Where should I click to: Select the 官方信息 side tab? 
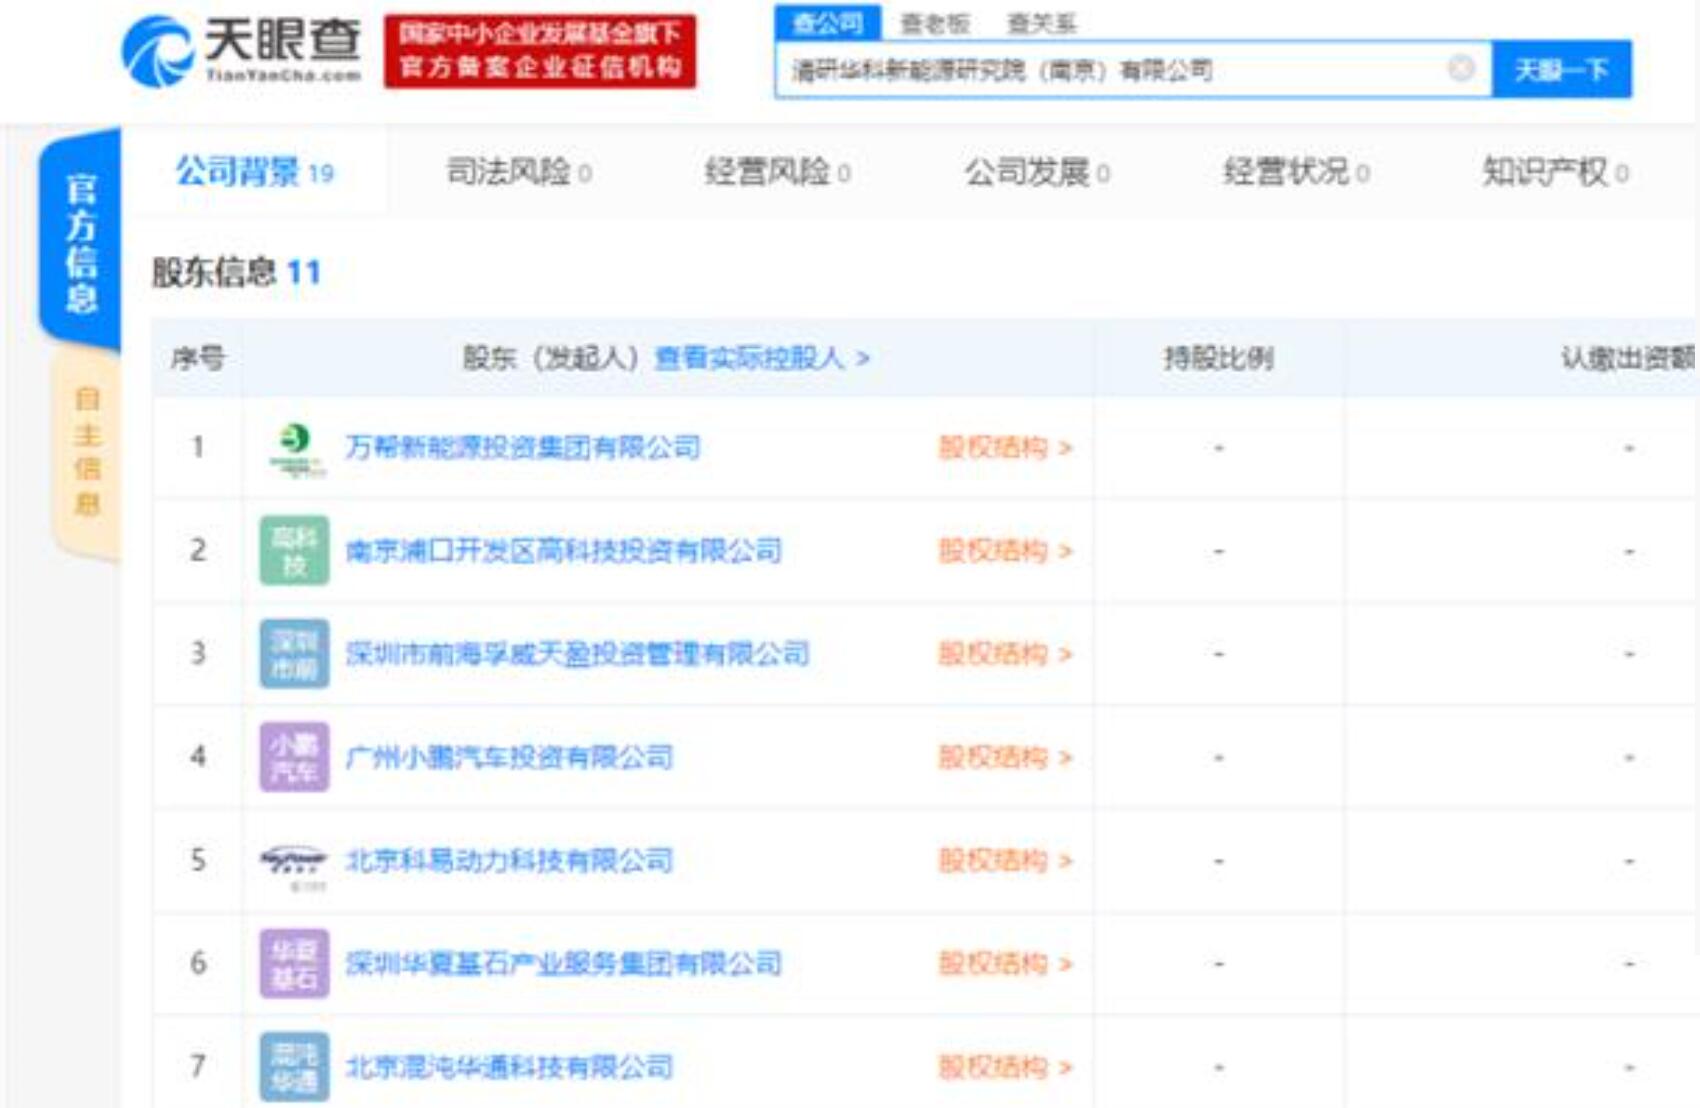(80, 243)
